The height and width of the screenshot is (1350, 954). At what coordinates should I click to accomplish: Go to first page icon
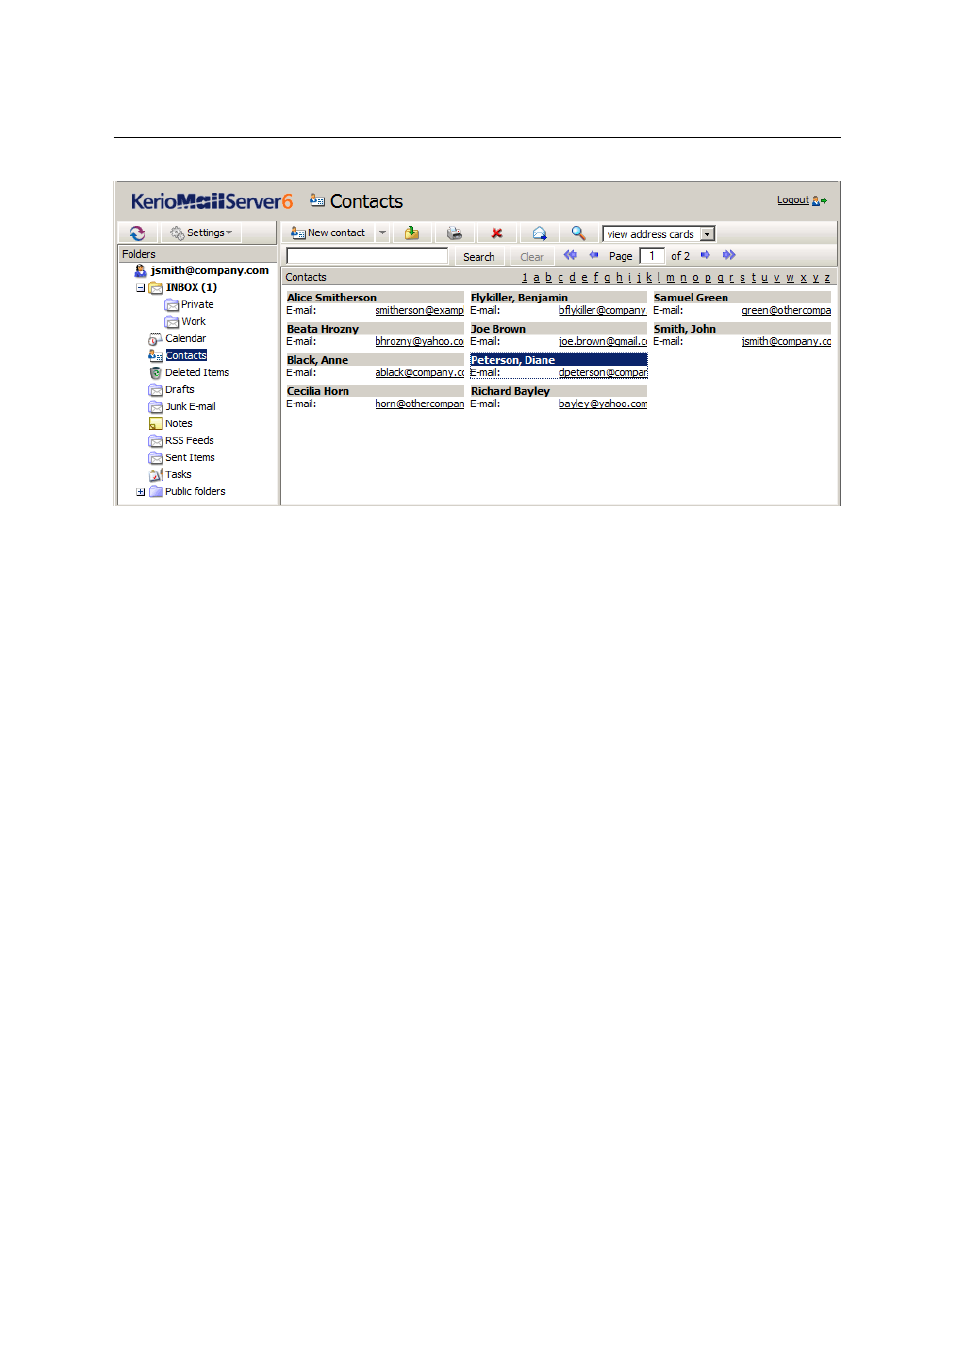(570, 255)
